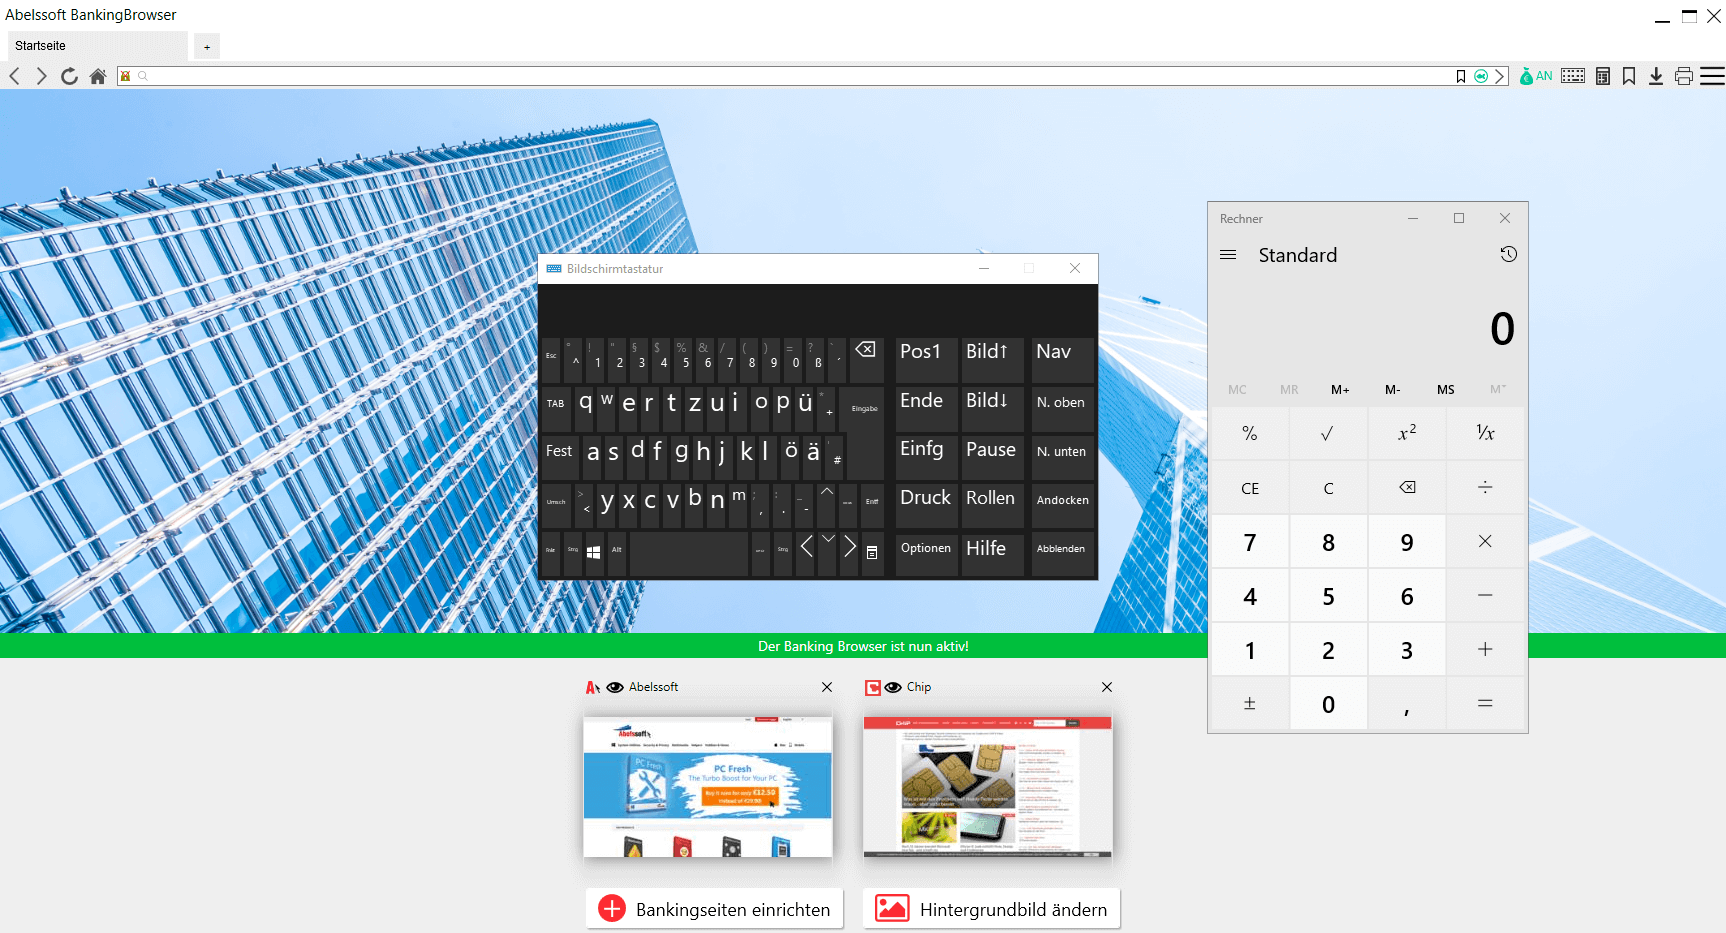Click the CE key in calculator

coord(1250,488)
